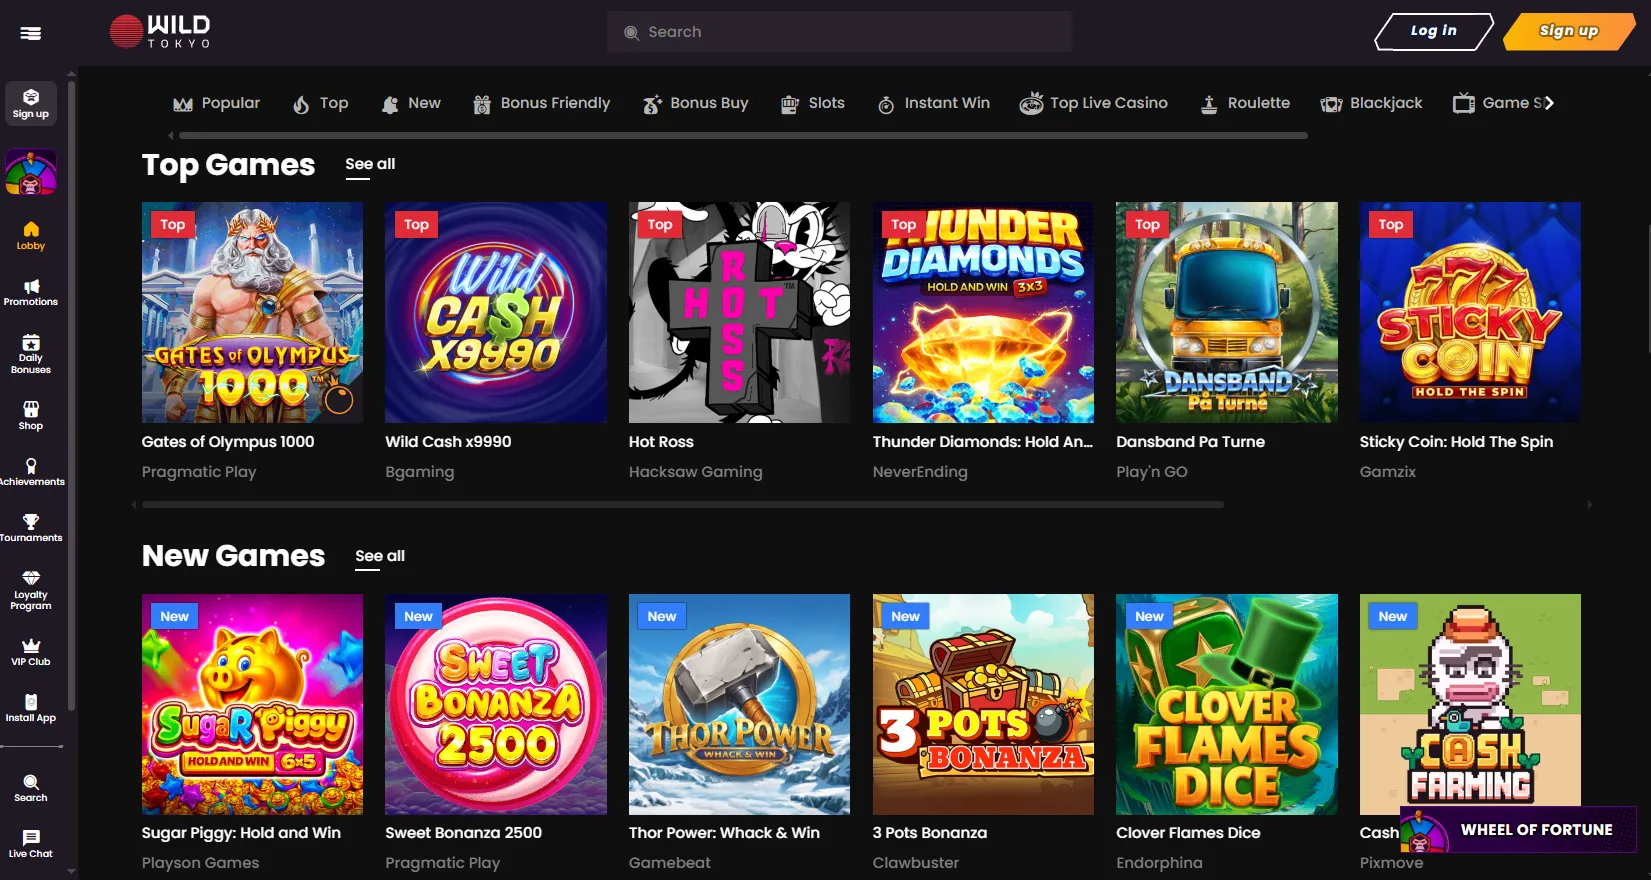Select the Blackjack category
This screenshot has width=1651, height=880.
pos(1371,103)
